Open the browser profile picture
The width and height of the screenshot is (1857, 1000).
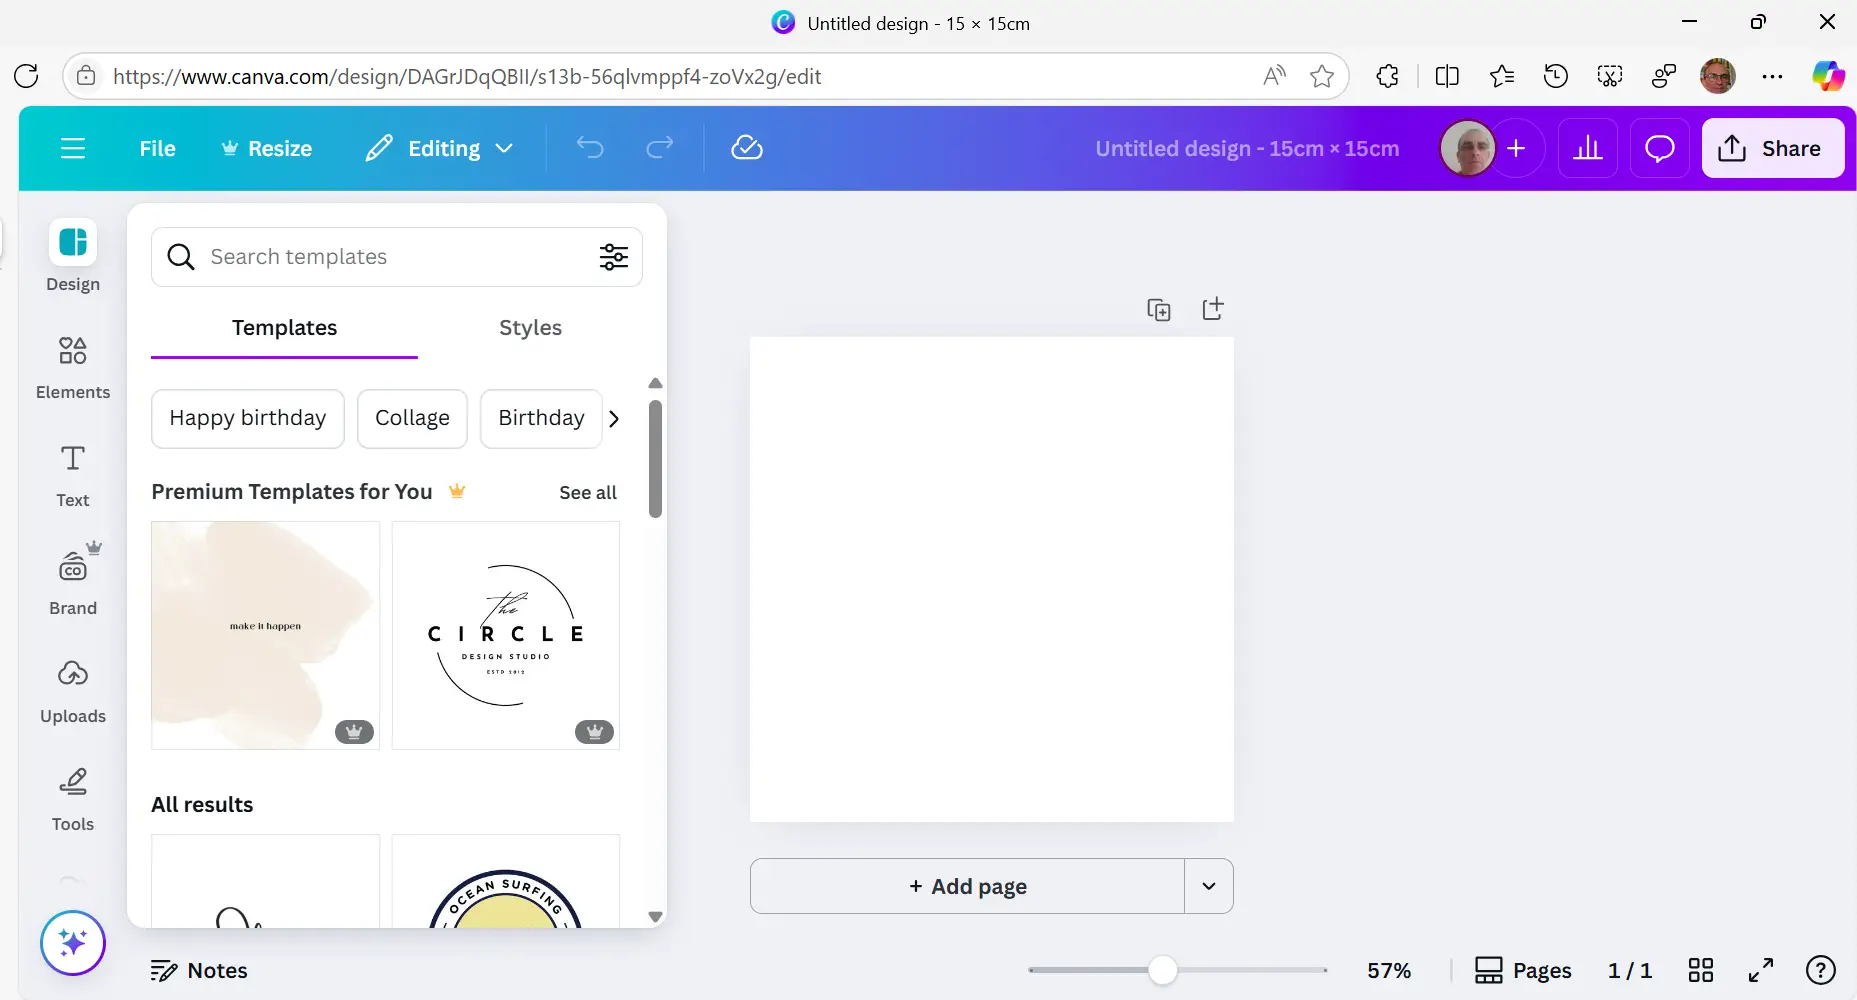coord(1718,76)
